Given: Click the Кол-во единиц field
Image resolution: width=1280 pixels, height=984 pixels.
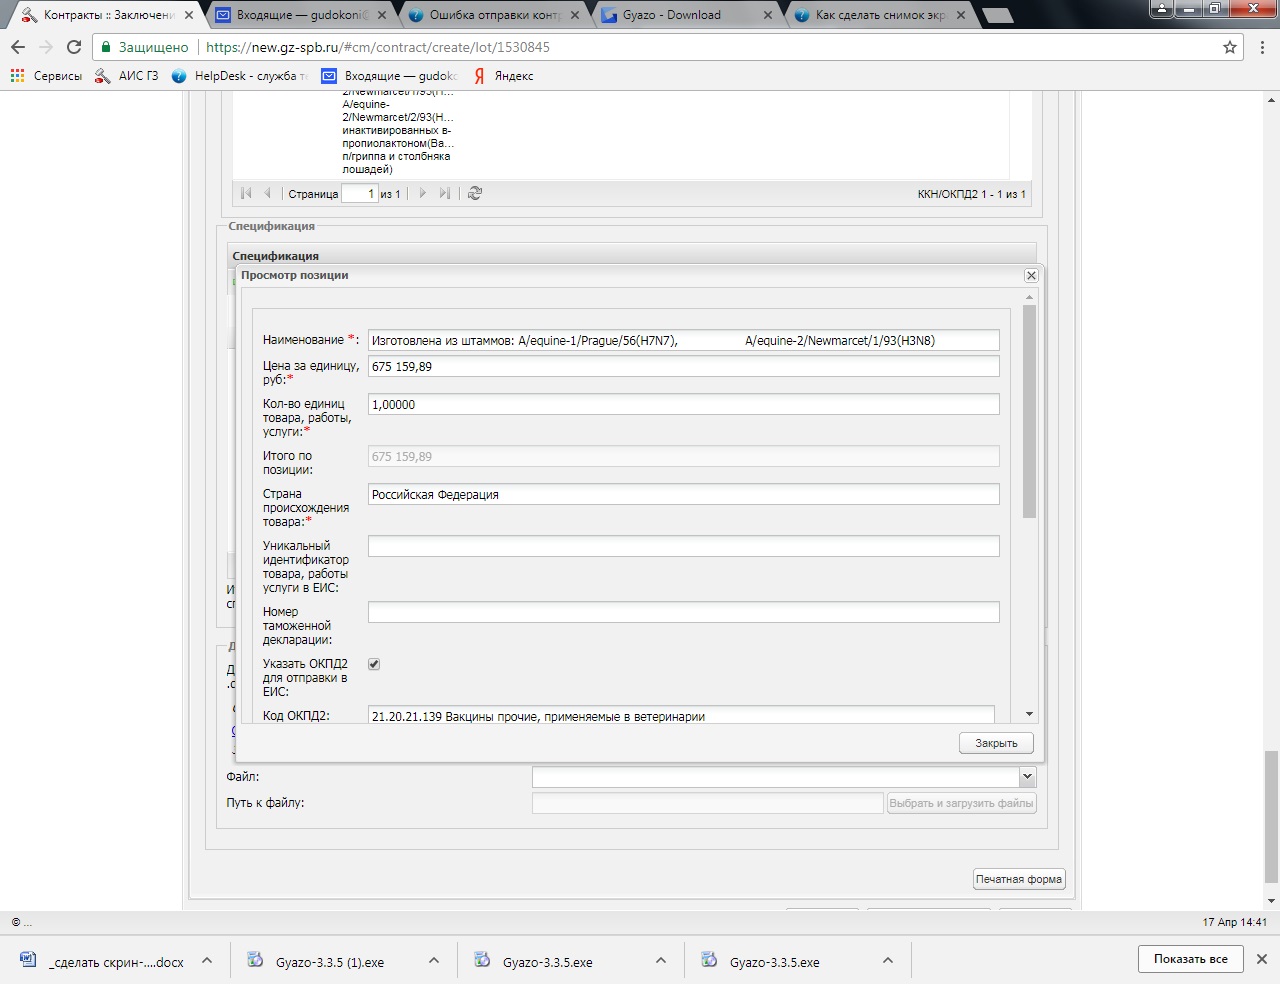Looking at the screenshot, I should pos(684,404).
